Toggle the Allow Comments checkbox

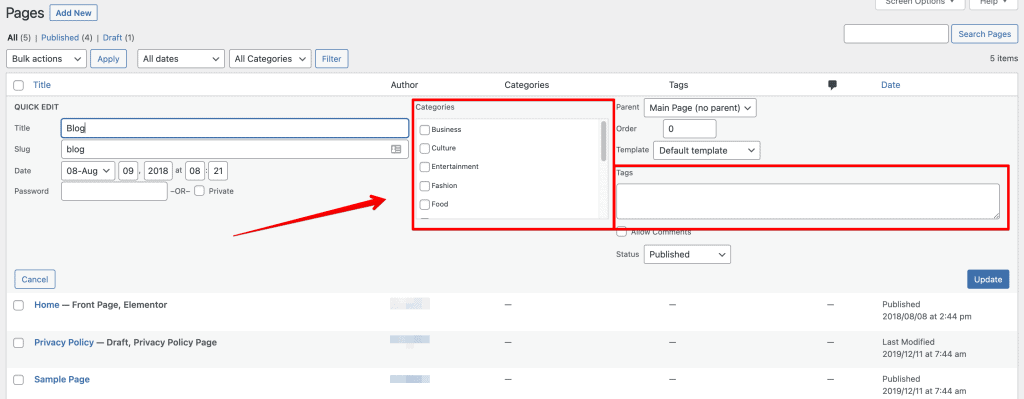click(622, 232)
